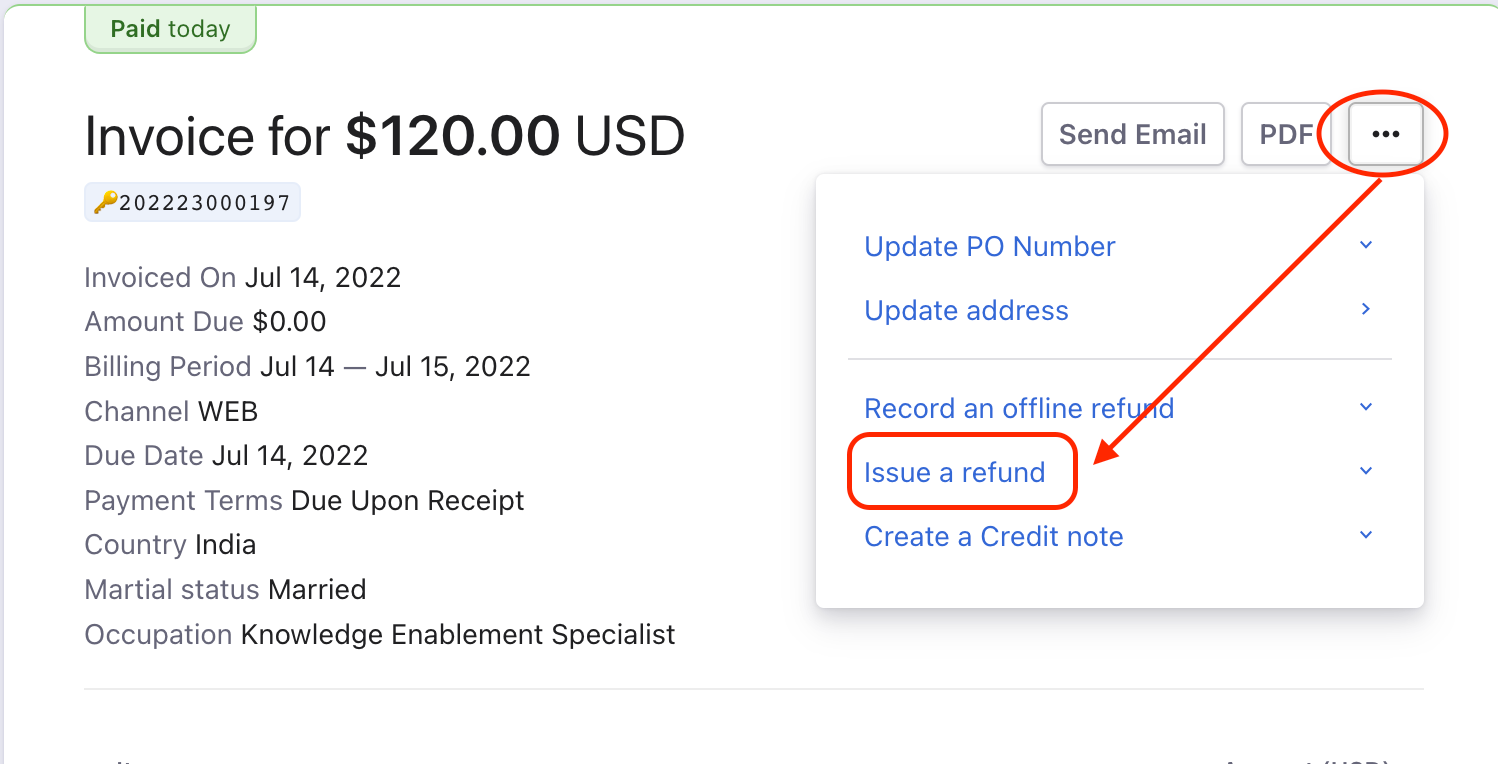Expand the Create a Credit note chevron
The image size is (1498, 764).
[x=1366, y=536]
